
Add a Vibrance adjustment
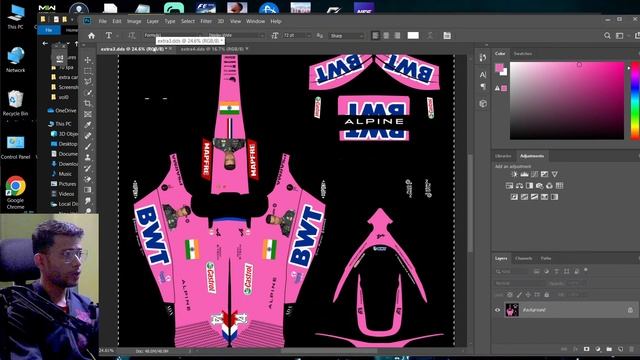coord(554,174)
